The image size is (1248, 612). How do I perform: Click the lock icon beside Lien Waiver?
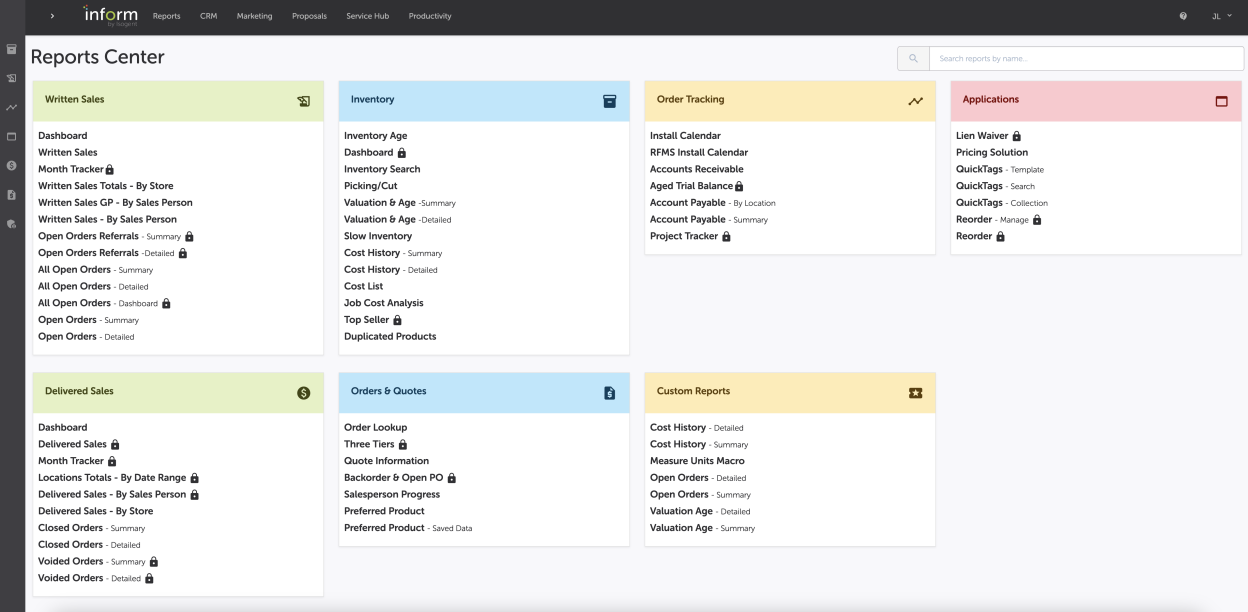click(x=1017, y=136)
